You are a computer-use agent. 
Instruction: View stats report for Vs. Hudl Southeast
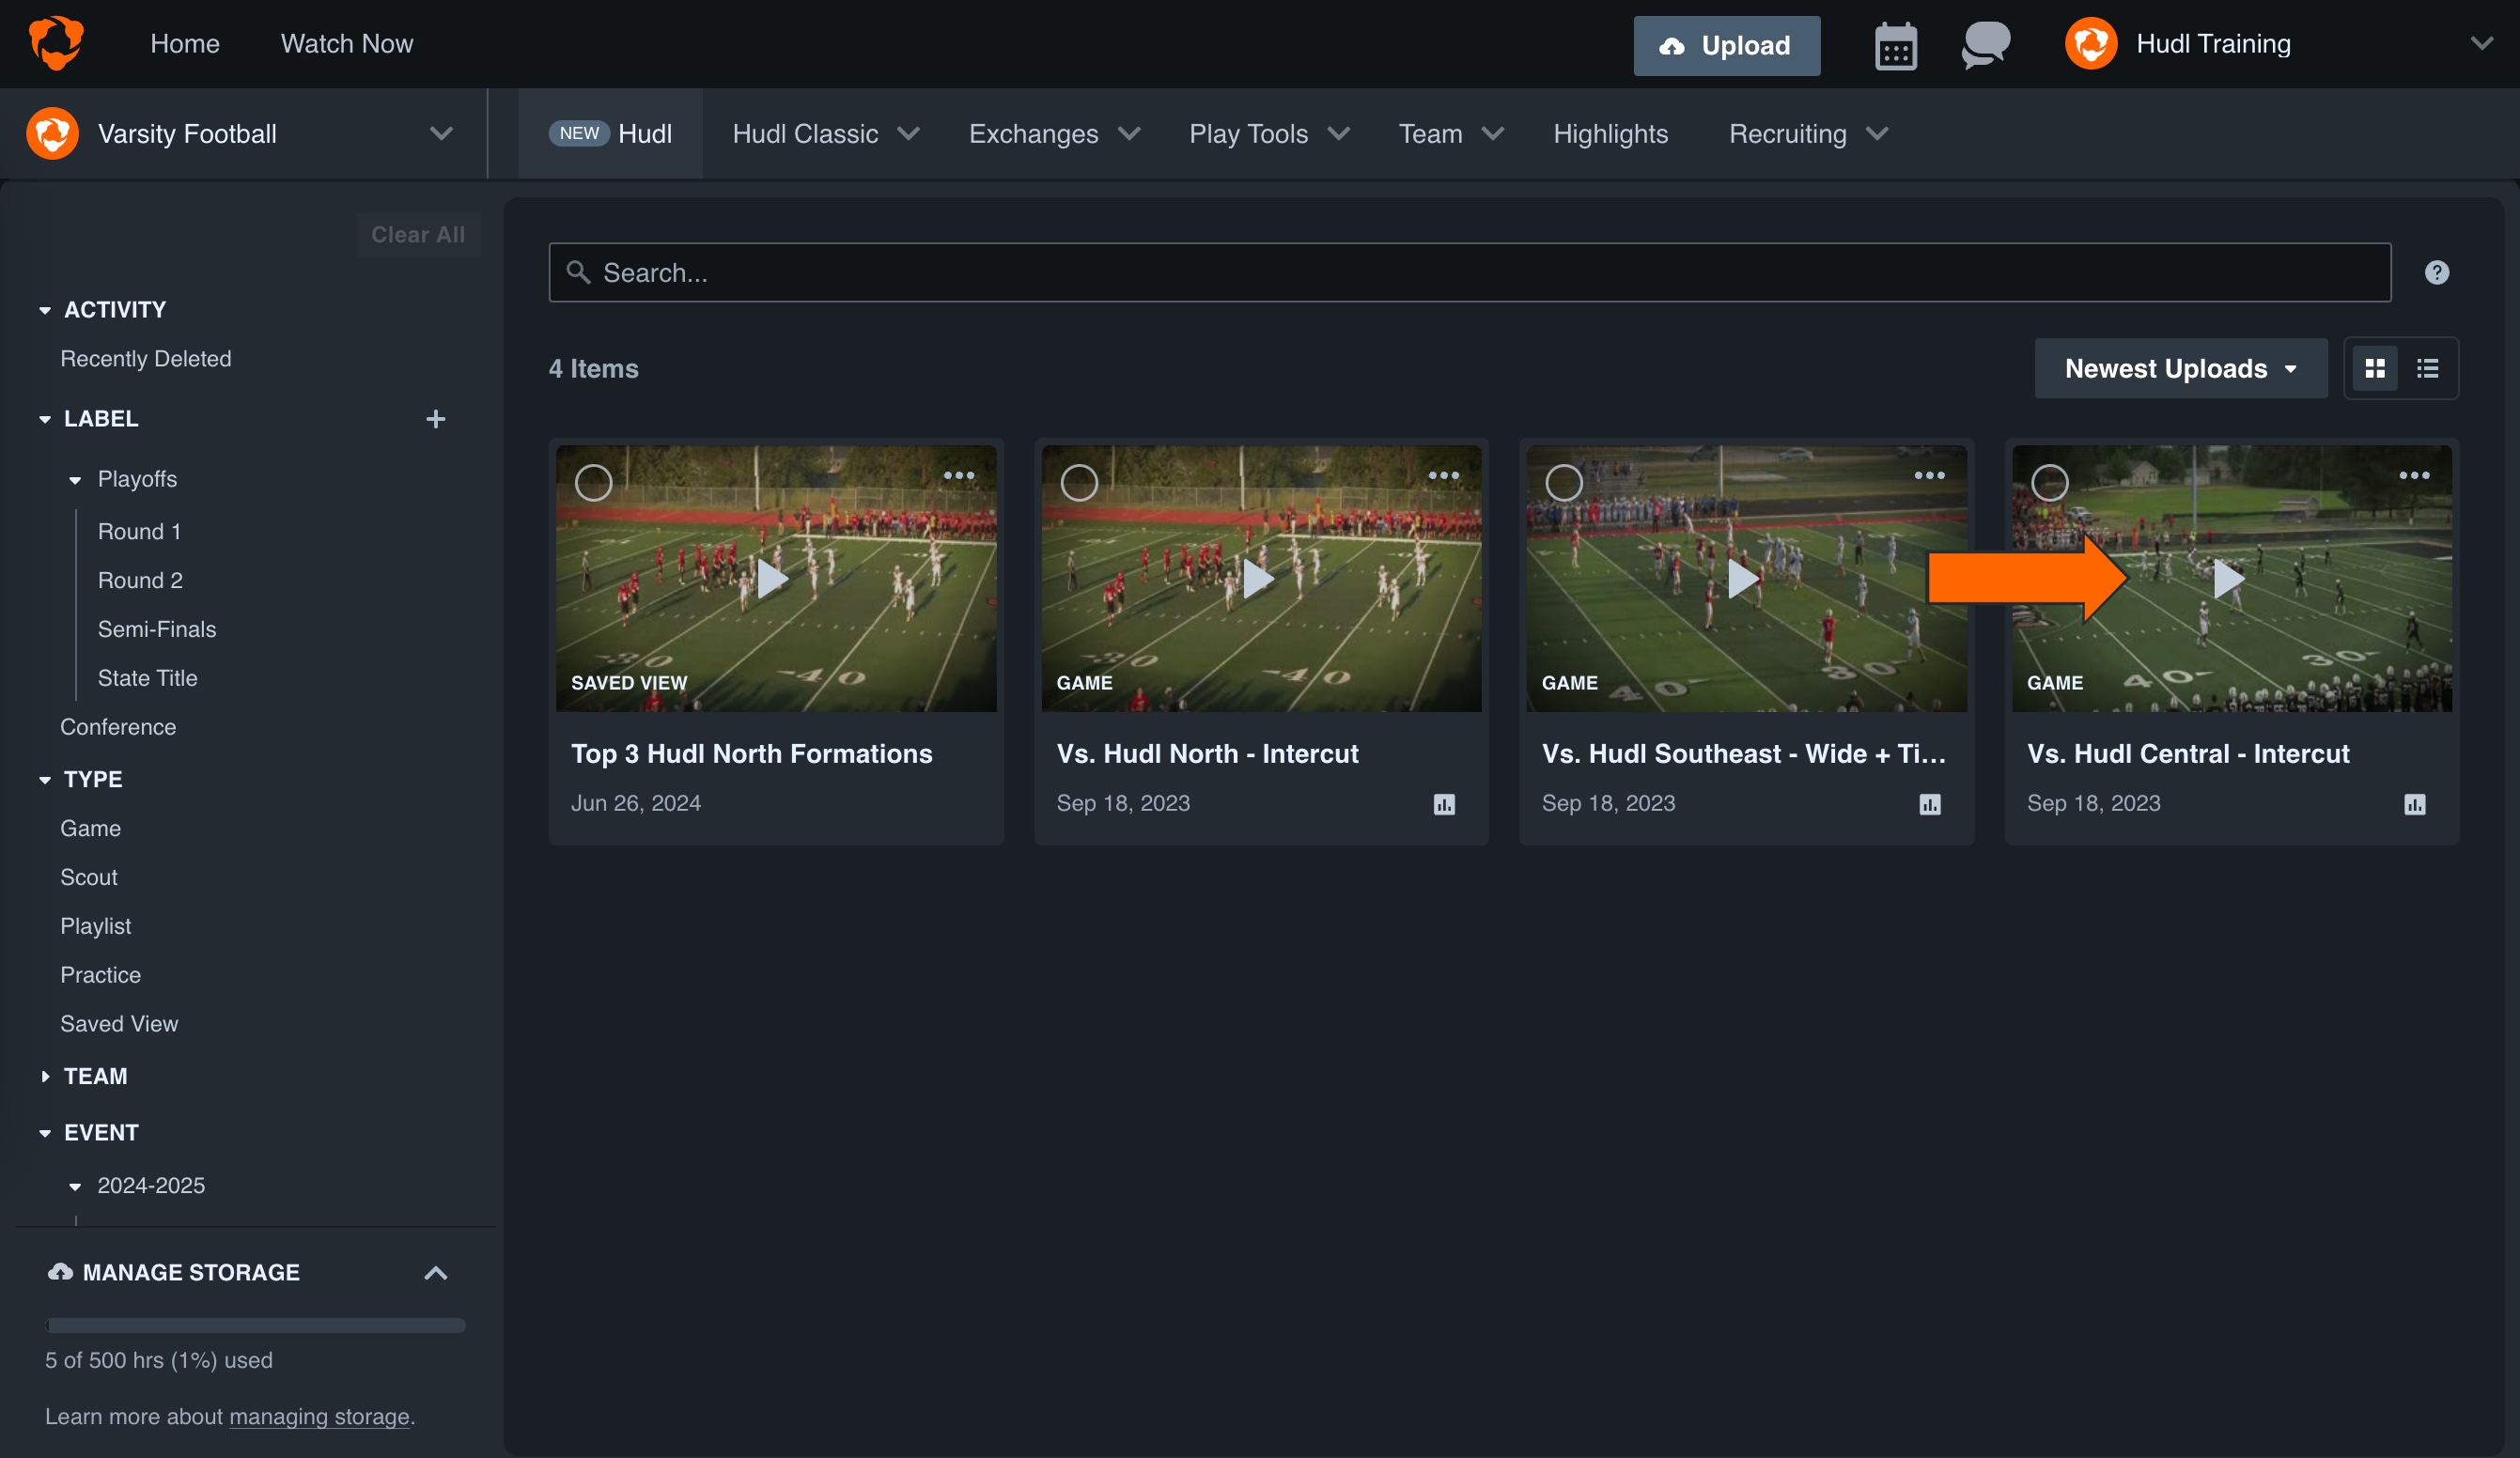pyautogui.click(x=1930, y=804)
